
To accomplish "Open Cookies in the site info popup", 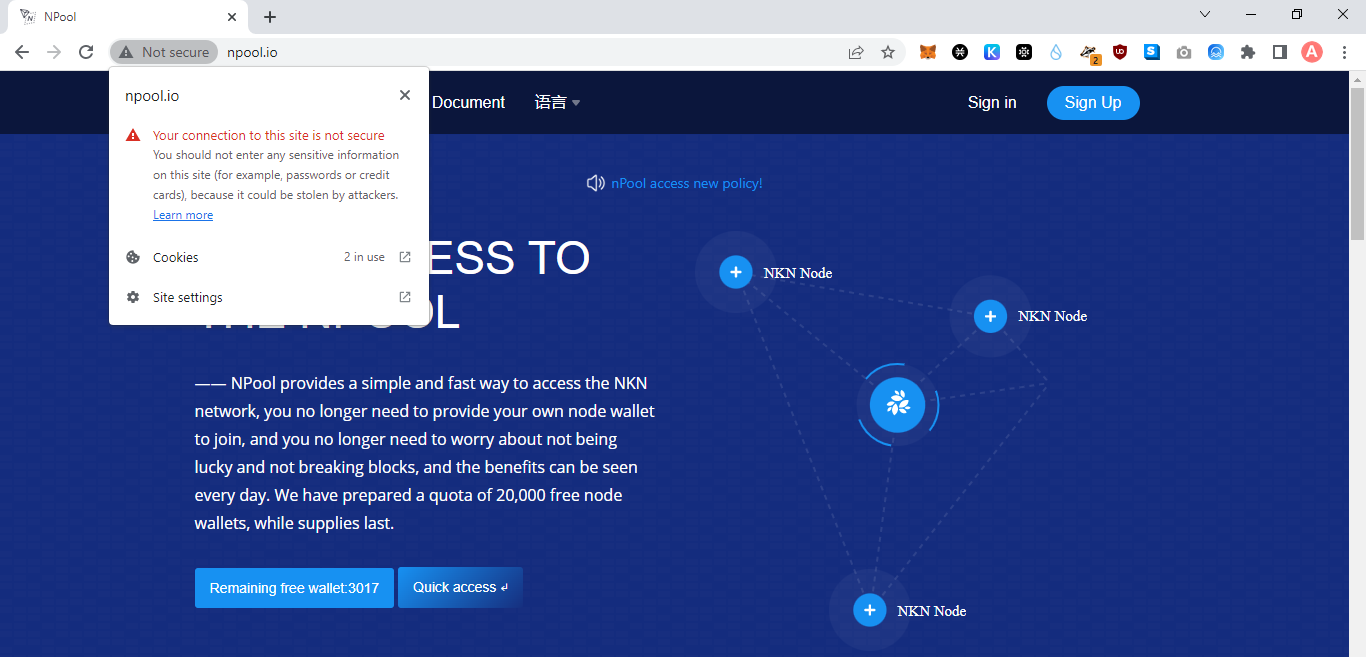I will (269, 257).
